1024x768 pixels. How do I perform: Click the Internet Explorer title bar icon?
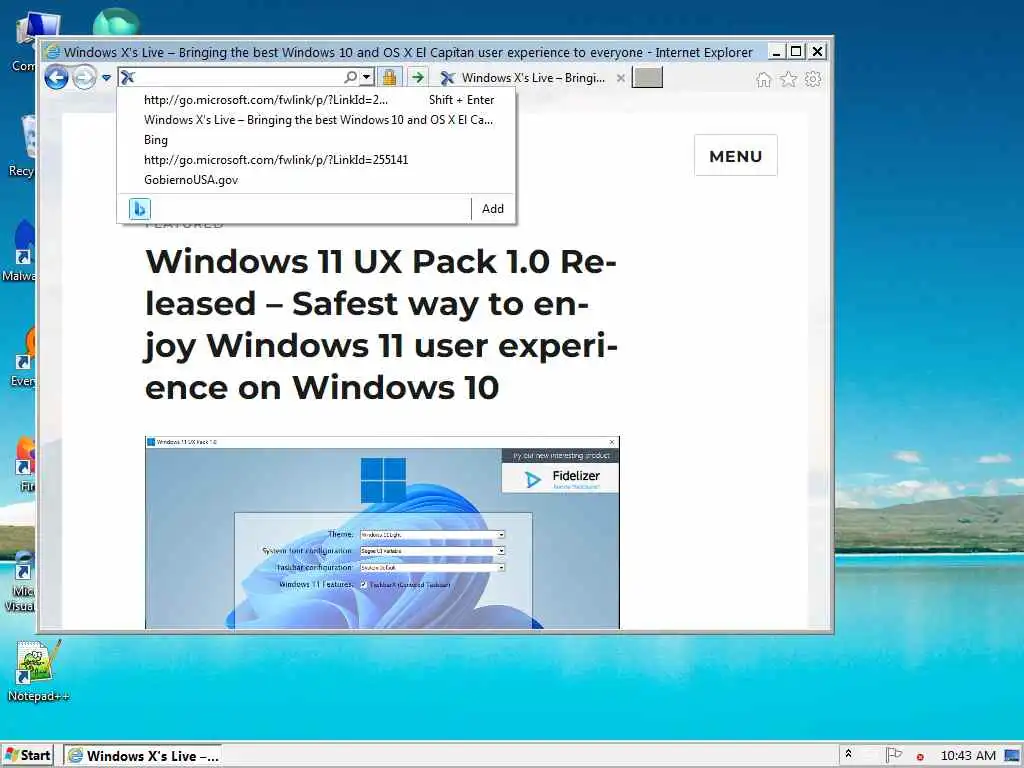pyautogui.click(x=52, y=52)
